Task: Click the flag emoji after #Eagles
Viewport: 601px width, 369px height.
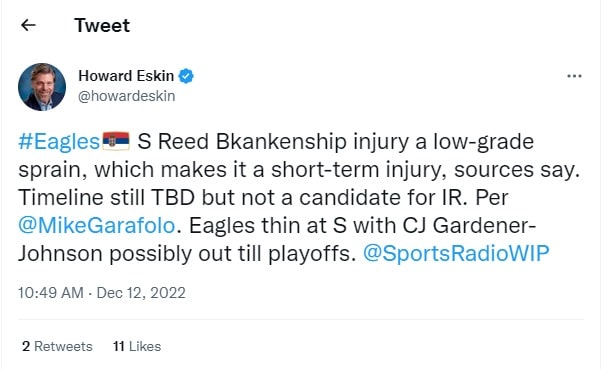Action: click(116, 141)
